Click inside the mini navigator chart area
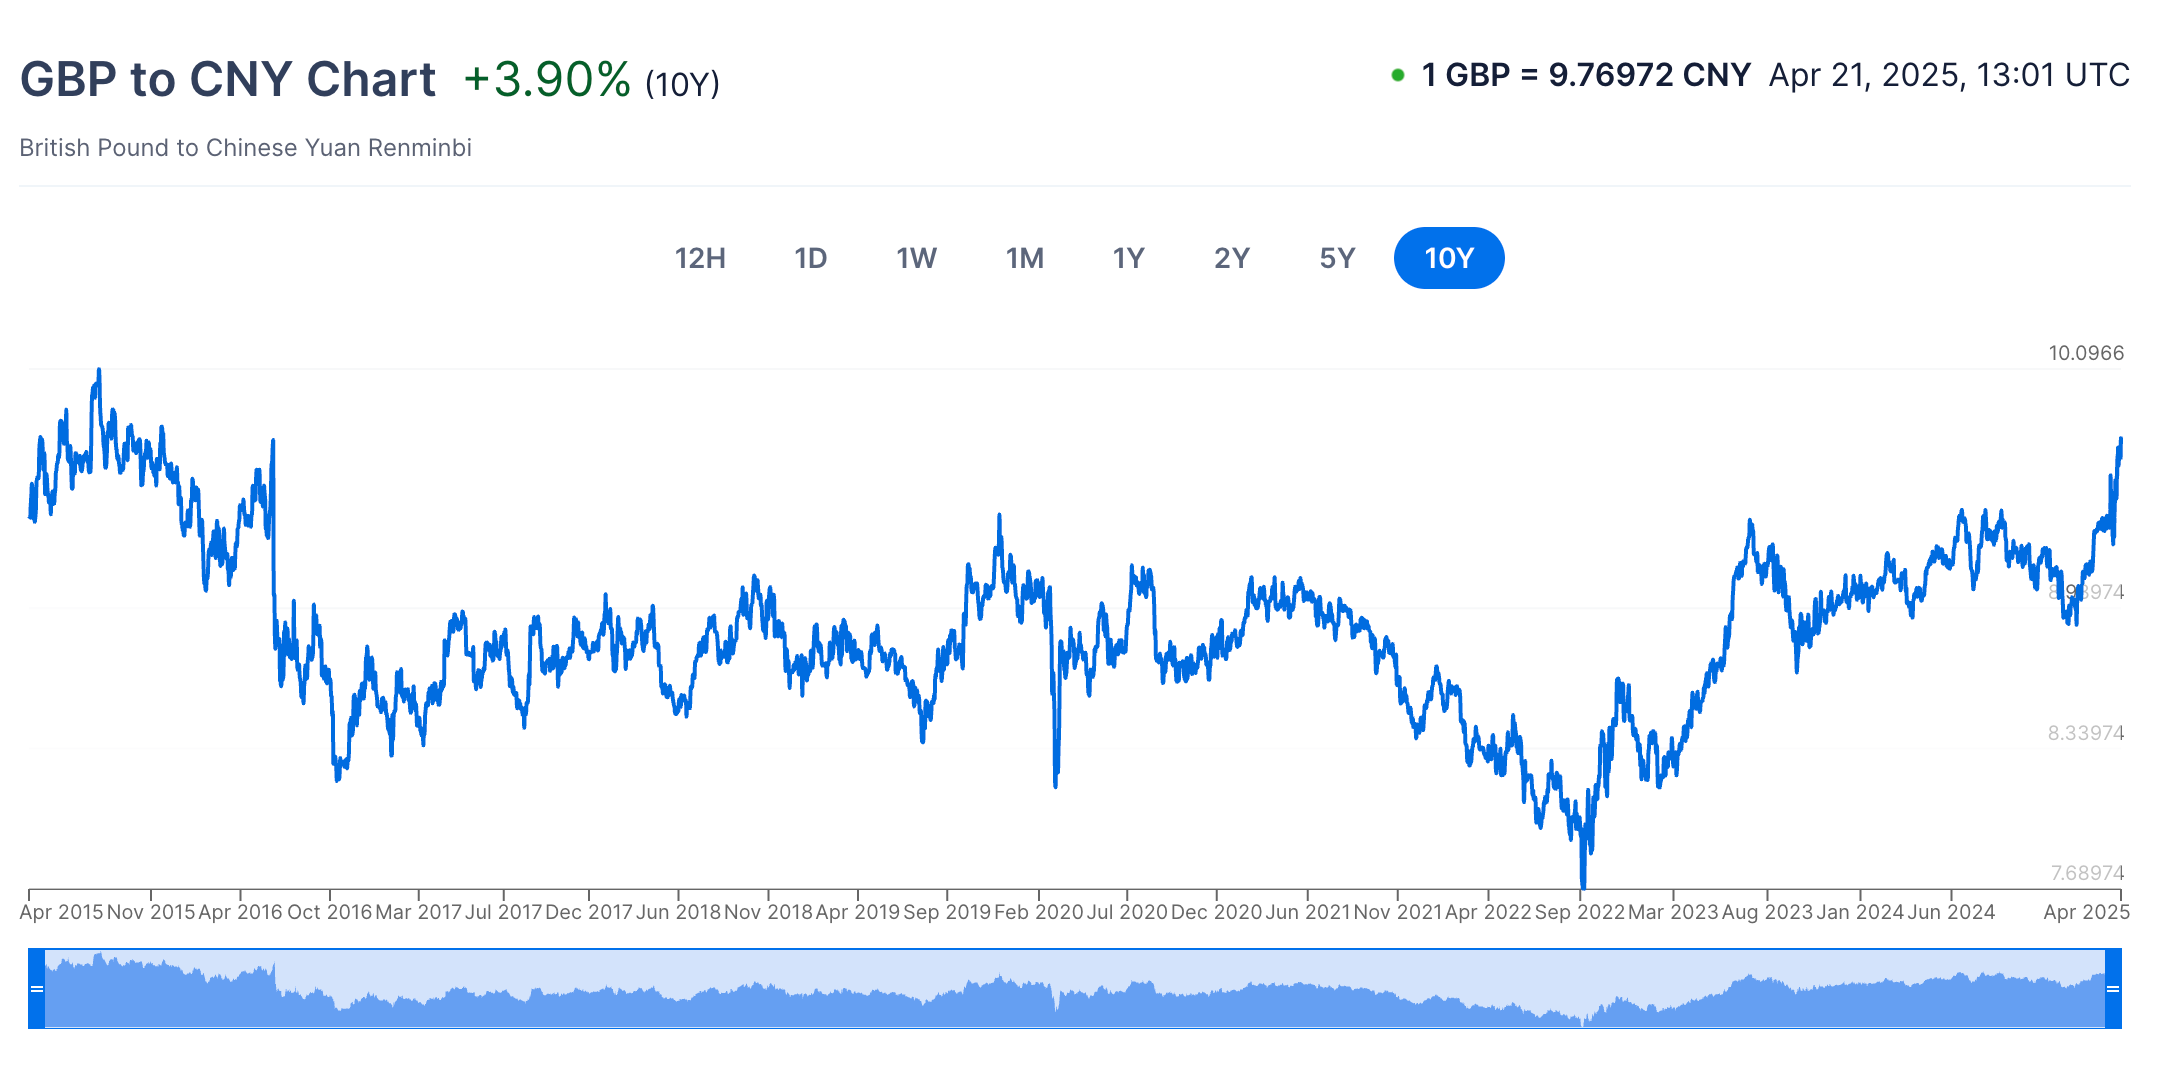The height and width of the screenshot is (1072, 2174). click(x=1075, y=989)
